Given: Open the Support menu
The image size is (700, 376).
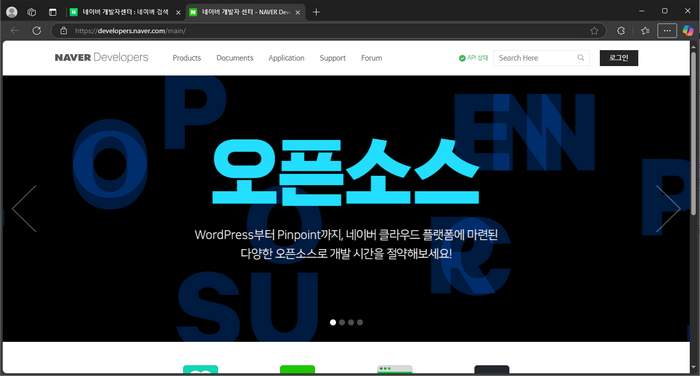Looking at the screenshot, I should [x=333, y=58].
